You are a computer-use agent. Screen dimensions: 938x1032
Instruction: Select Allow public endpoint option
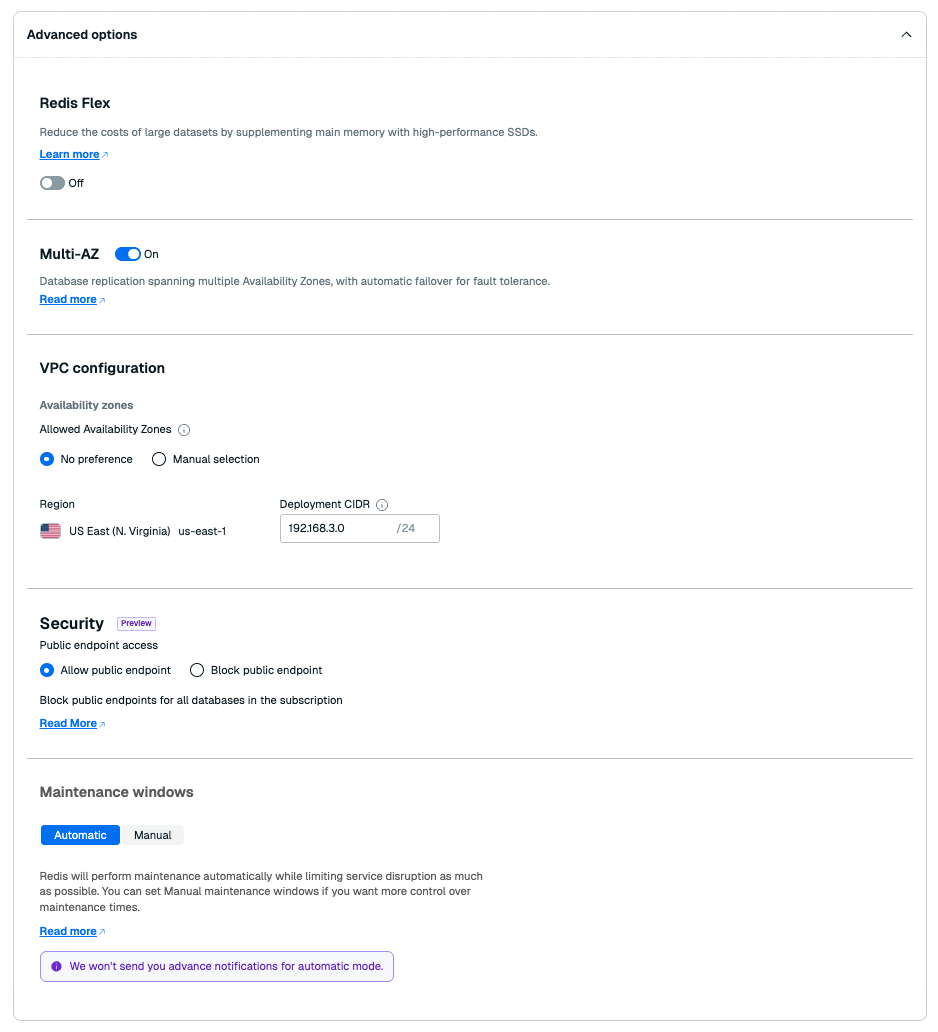[x=47, y=670]
